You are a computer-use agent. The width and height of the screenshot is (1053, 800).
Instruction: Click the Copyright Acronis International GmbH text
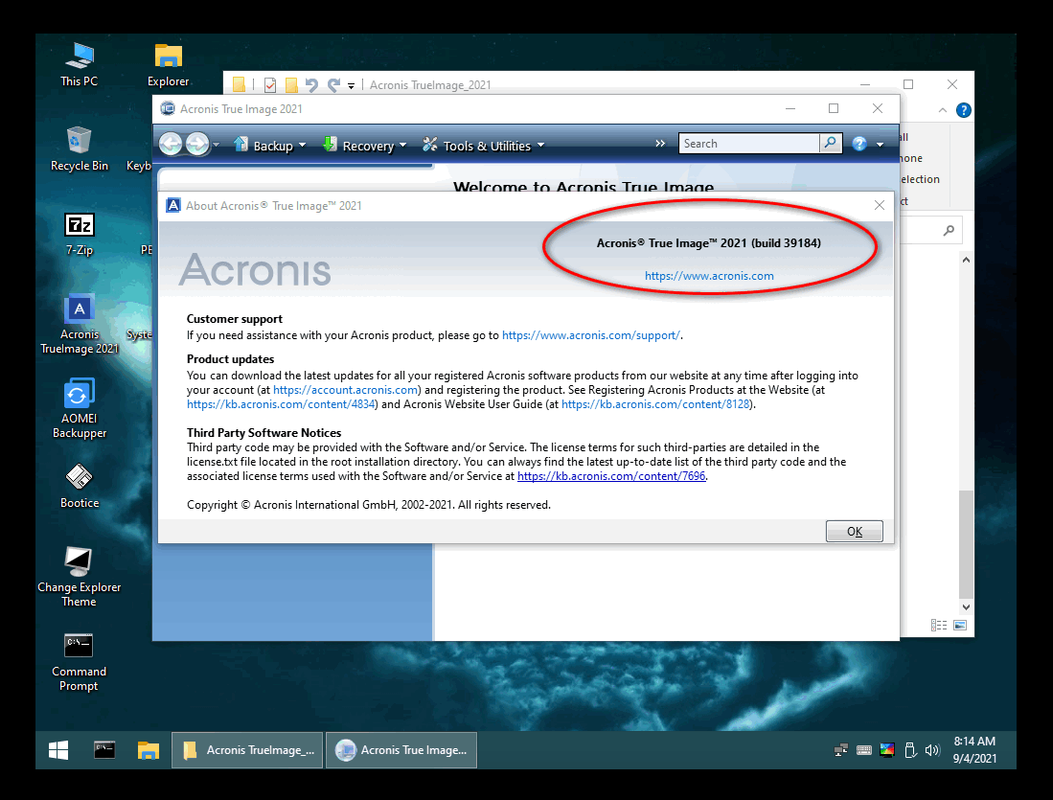point(368,505)
